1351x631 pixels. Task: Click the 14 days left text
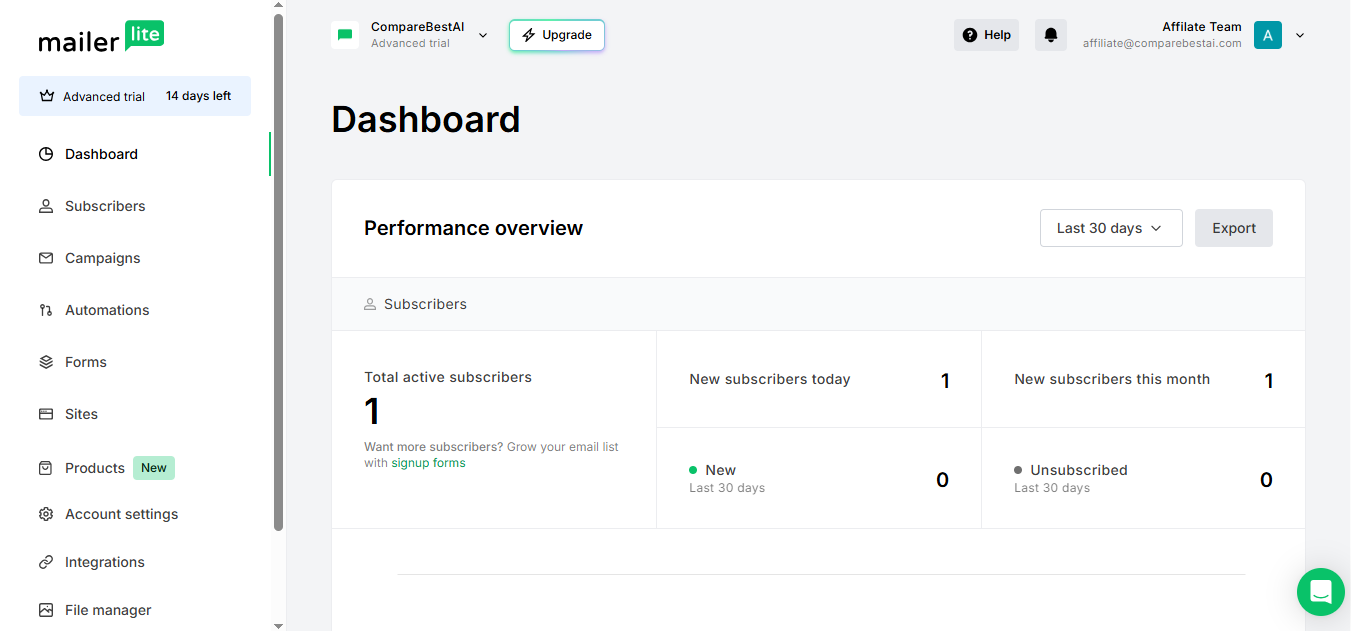tap(198, 96)
